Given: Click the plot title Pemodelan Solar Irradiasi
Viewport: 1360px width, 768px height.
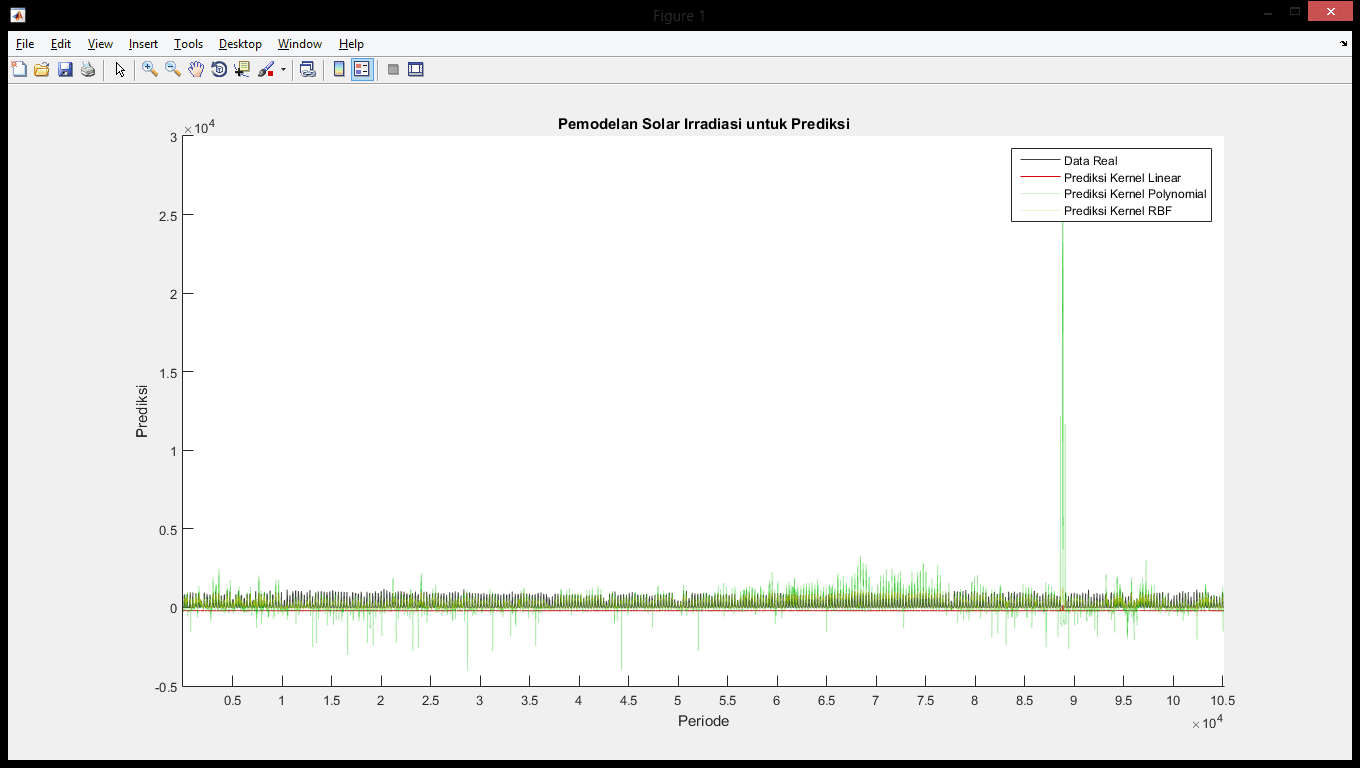Looking at the screenshot, I should (703, 124).
